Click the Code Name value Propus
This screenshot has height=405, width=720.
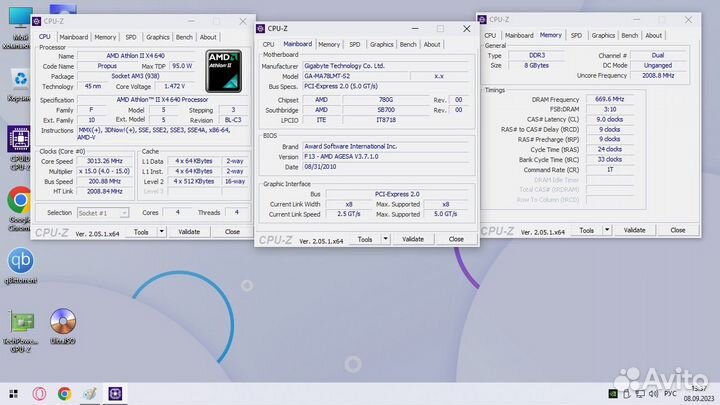[107, 66]
